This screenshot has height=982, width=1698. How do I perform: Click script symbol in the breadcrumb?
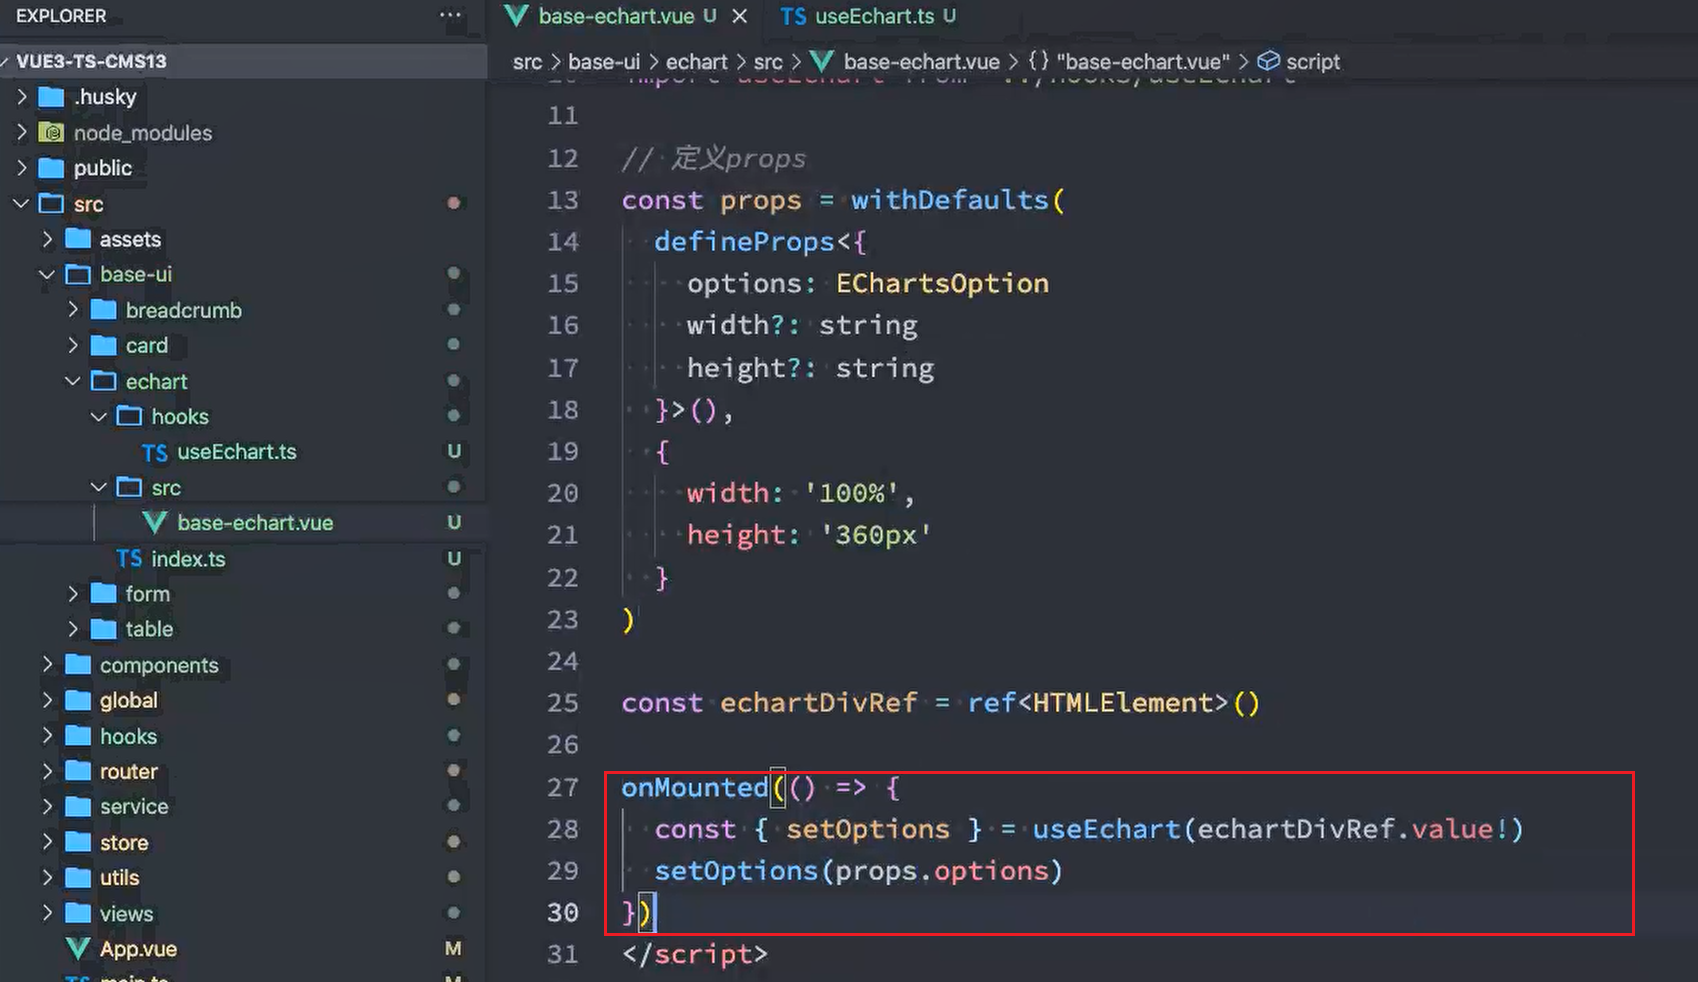(x=1313, y=62)
